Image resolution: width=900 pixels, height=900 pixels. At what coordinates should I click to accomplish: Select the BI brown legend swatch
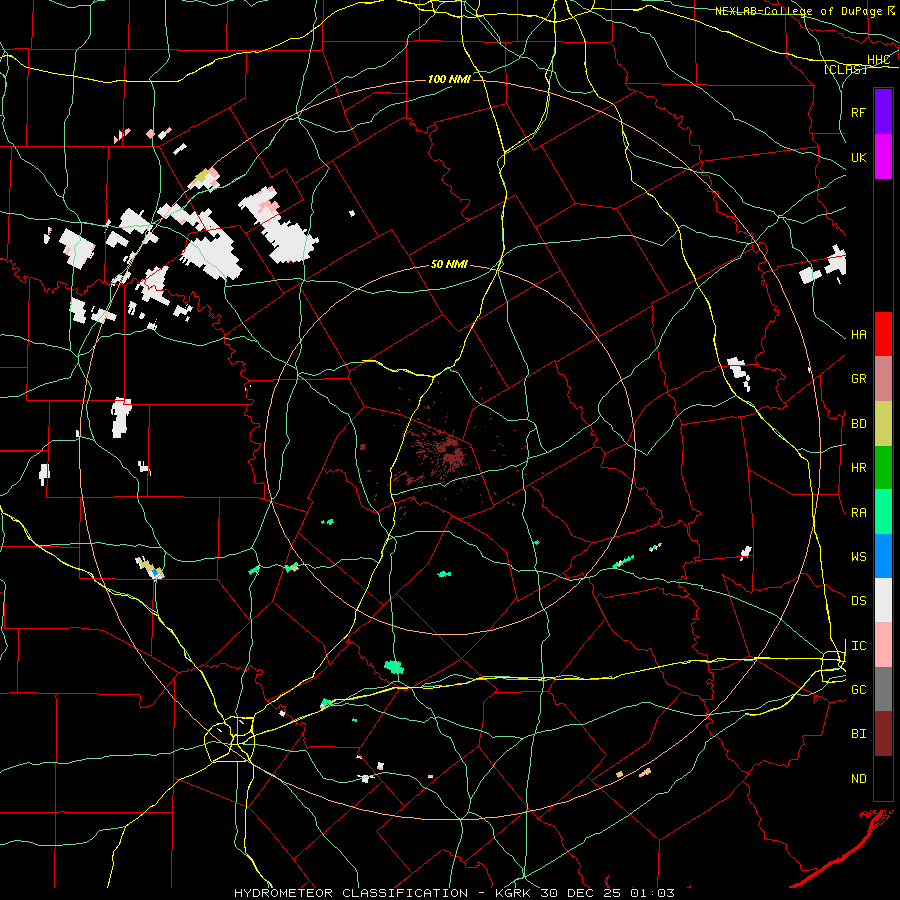883,734
